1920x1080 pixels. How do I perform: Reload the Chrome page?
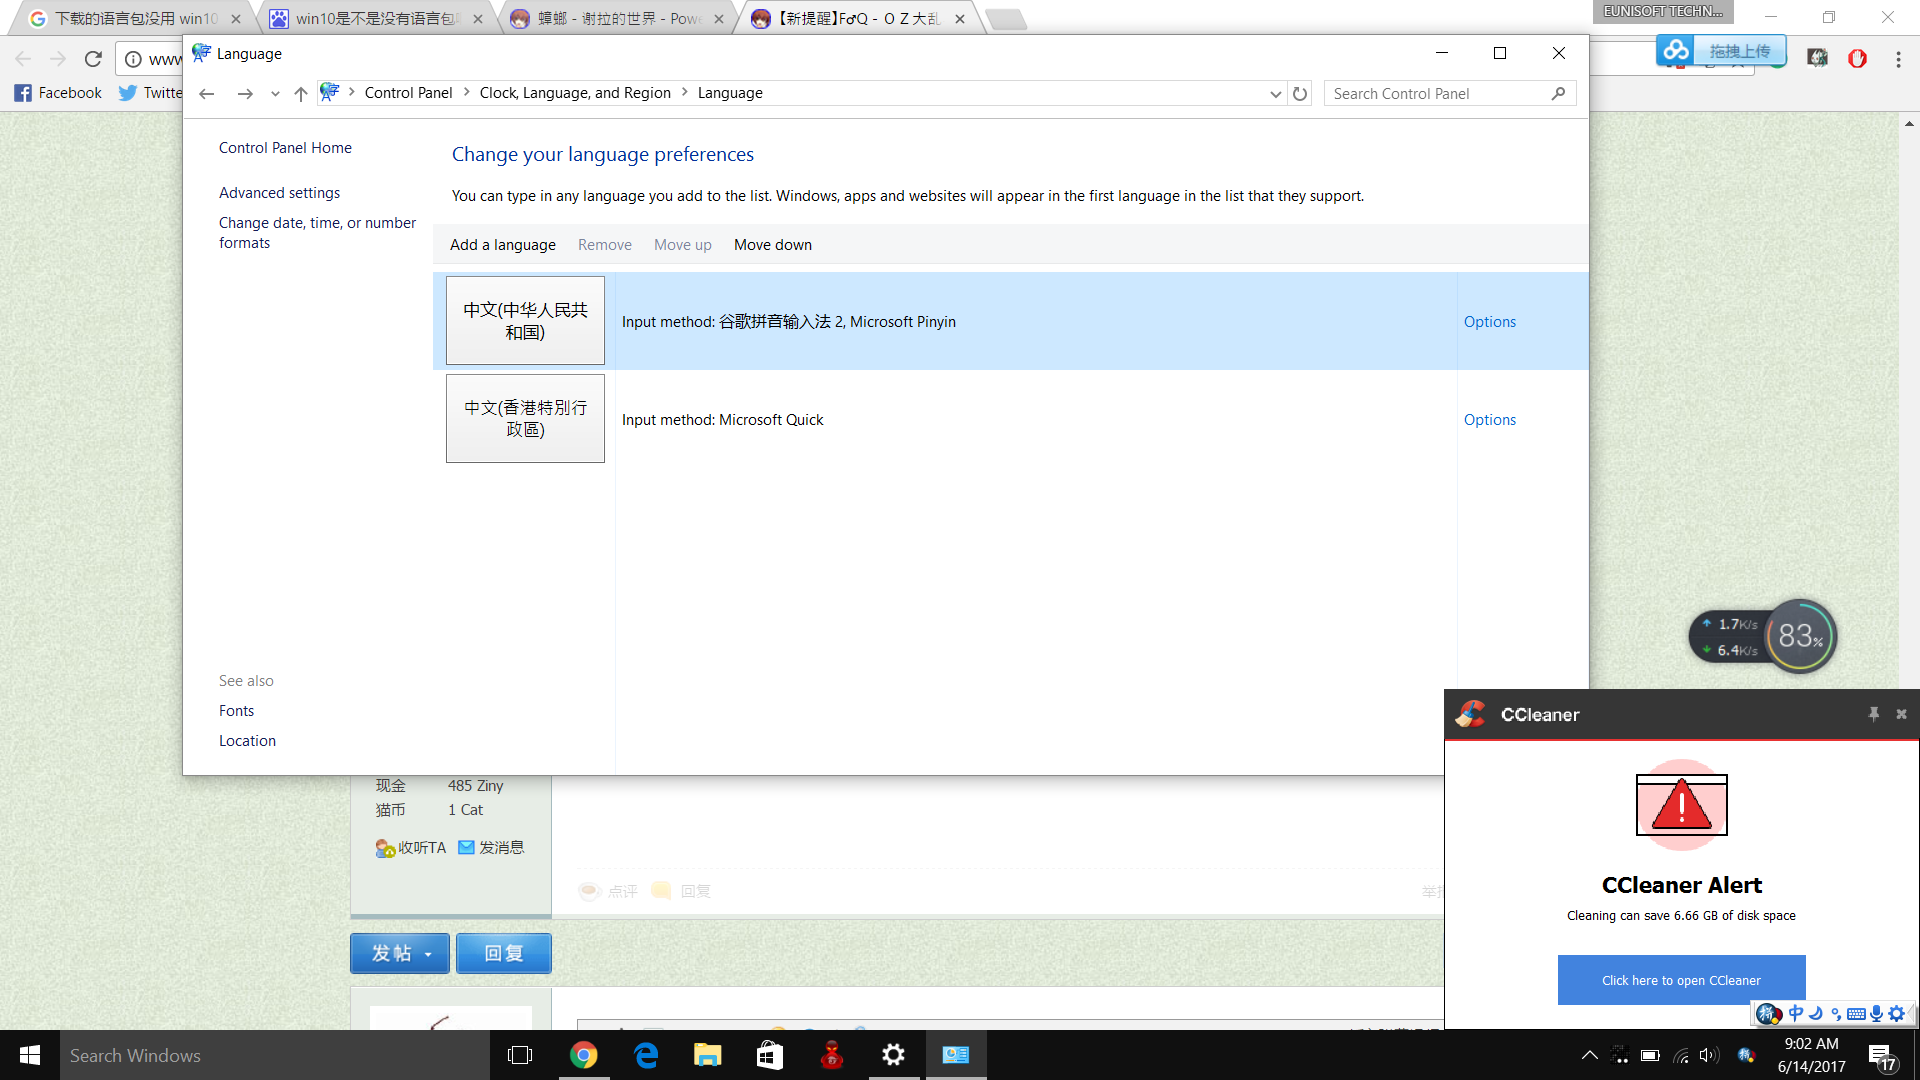point(93,59)
